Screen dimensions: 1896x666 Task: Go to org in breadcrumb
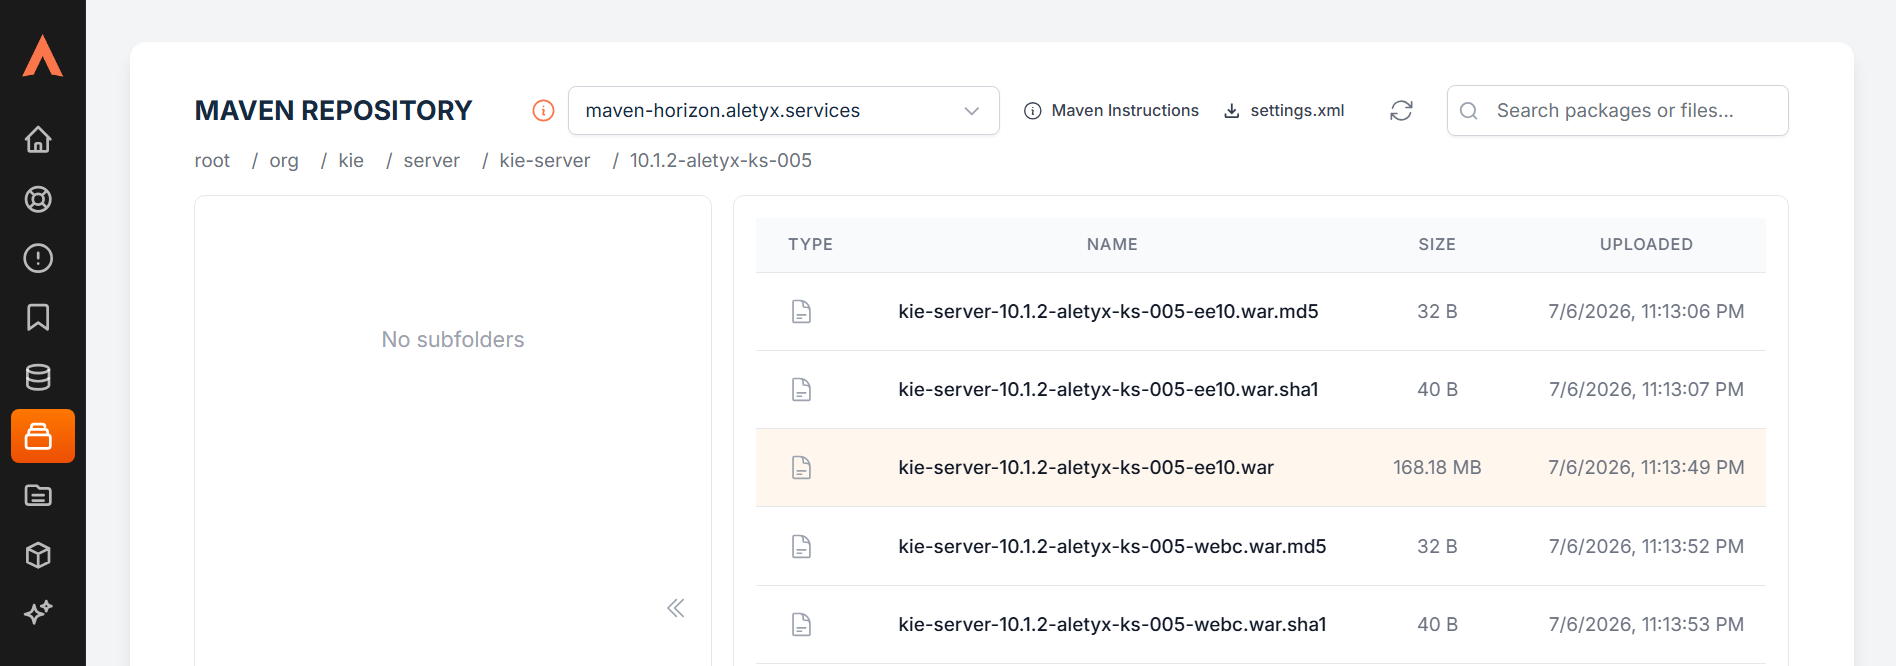pyautogui.click(x=284, y=160)
